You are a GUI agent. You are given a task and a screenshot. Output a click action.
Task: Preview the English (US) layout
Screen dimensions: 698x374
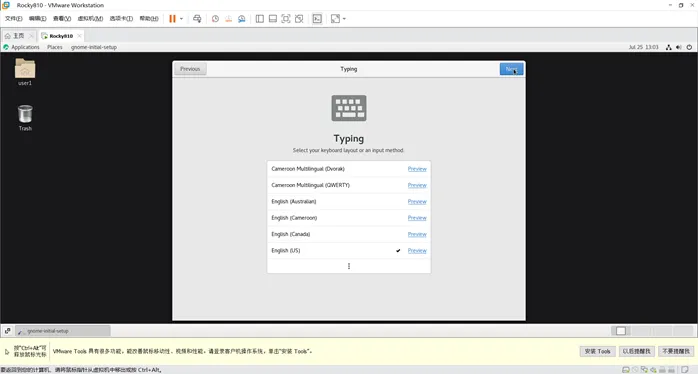[417, 251]
